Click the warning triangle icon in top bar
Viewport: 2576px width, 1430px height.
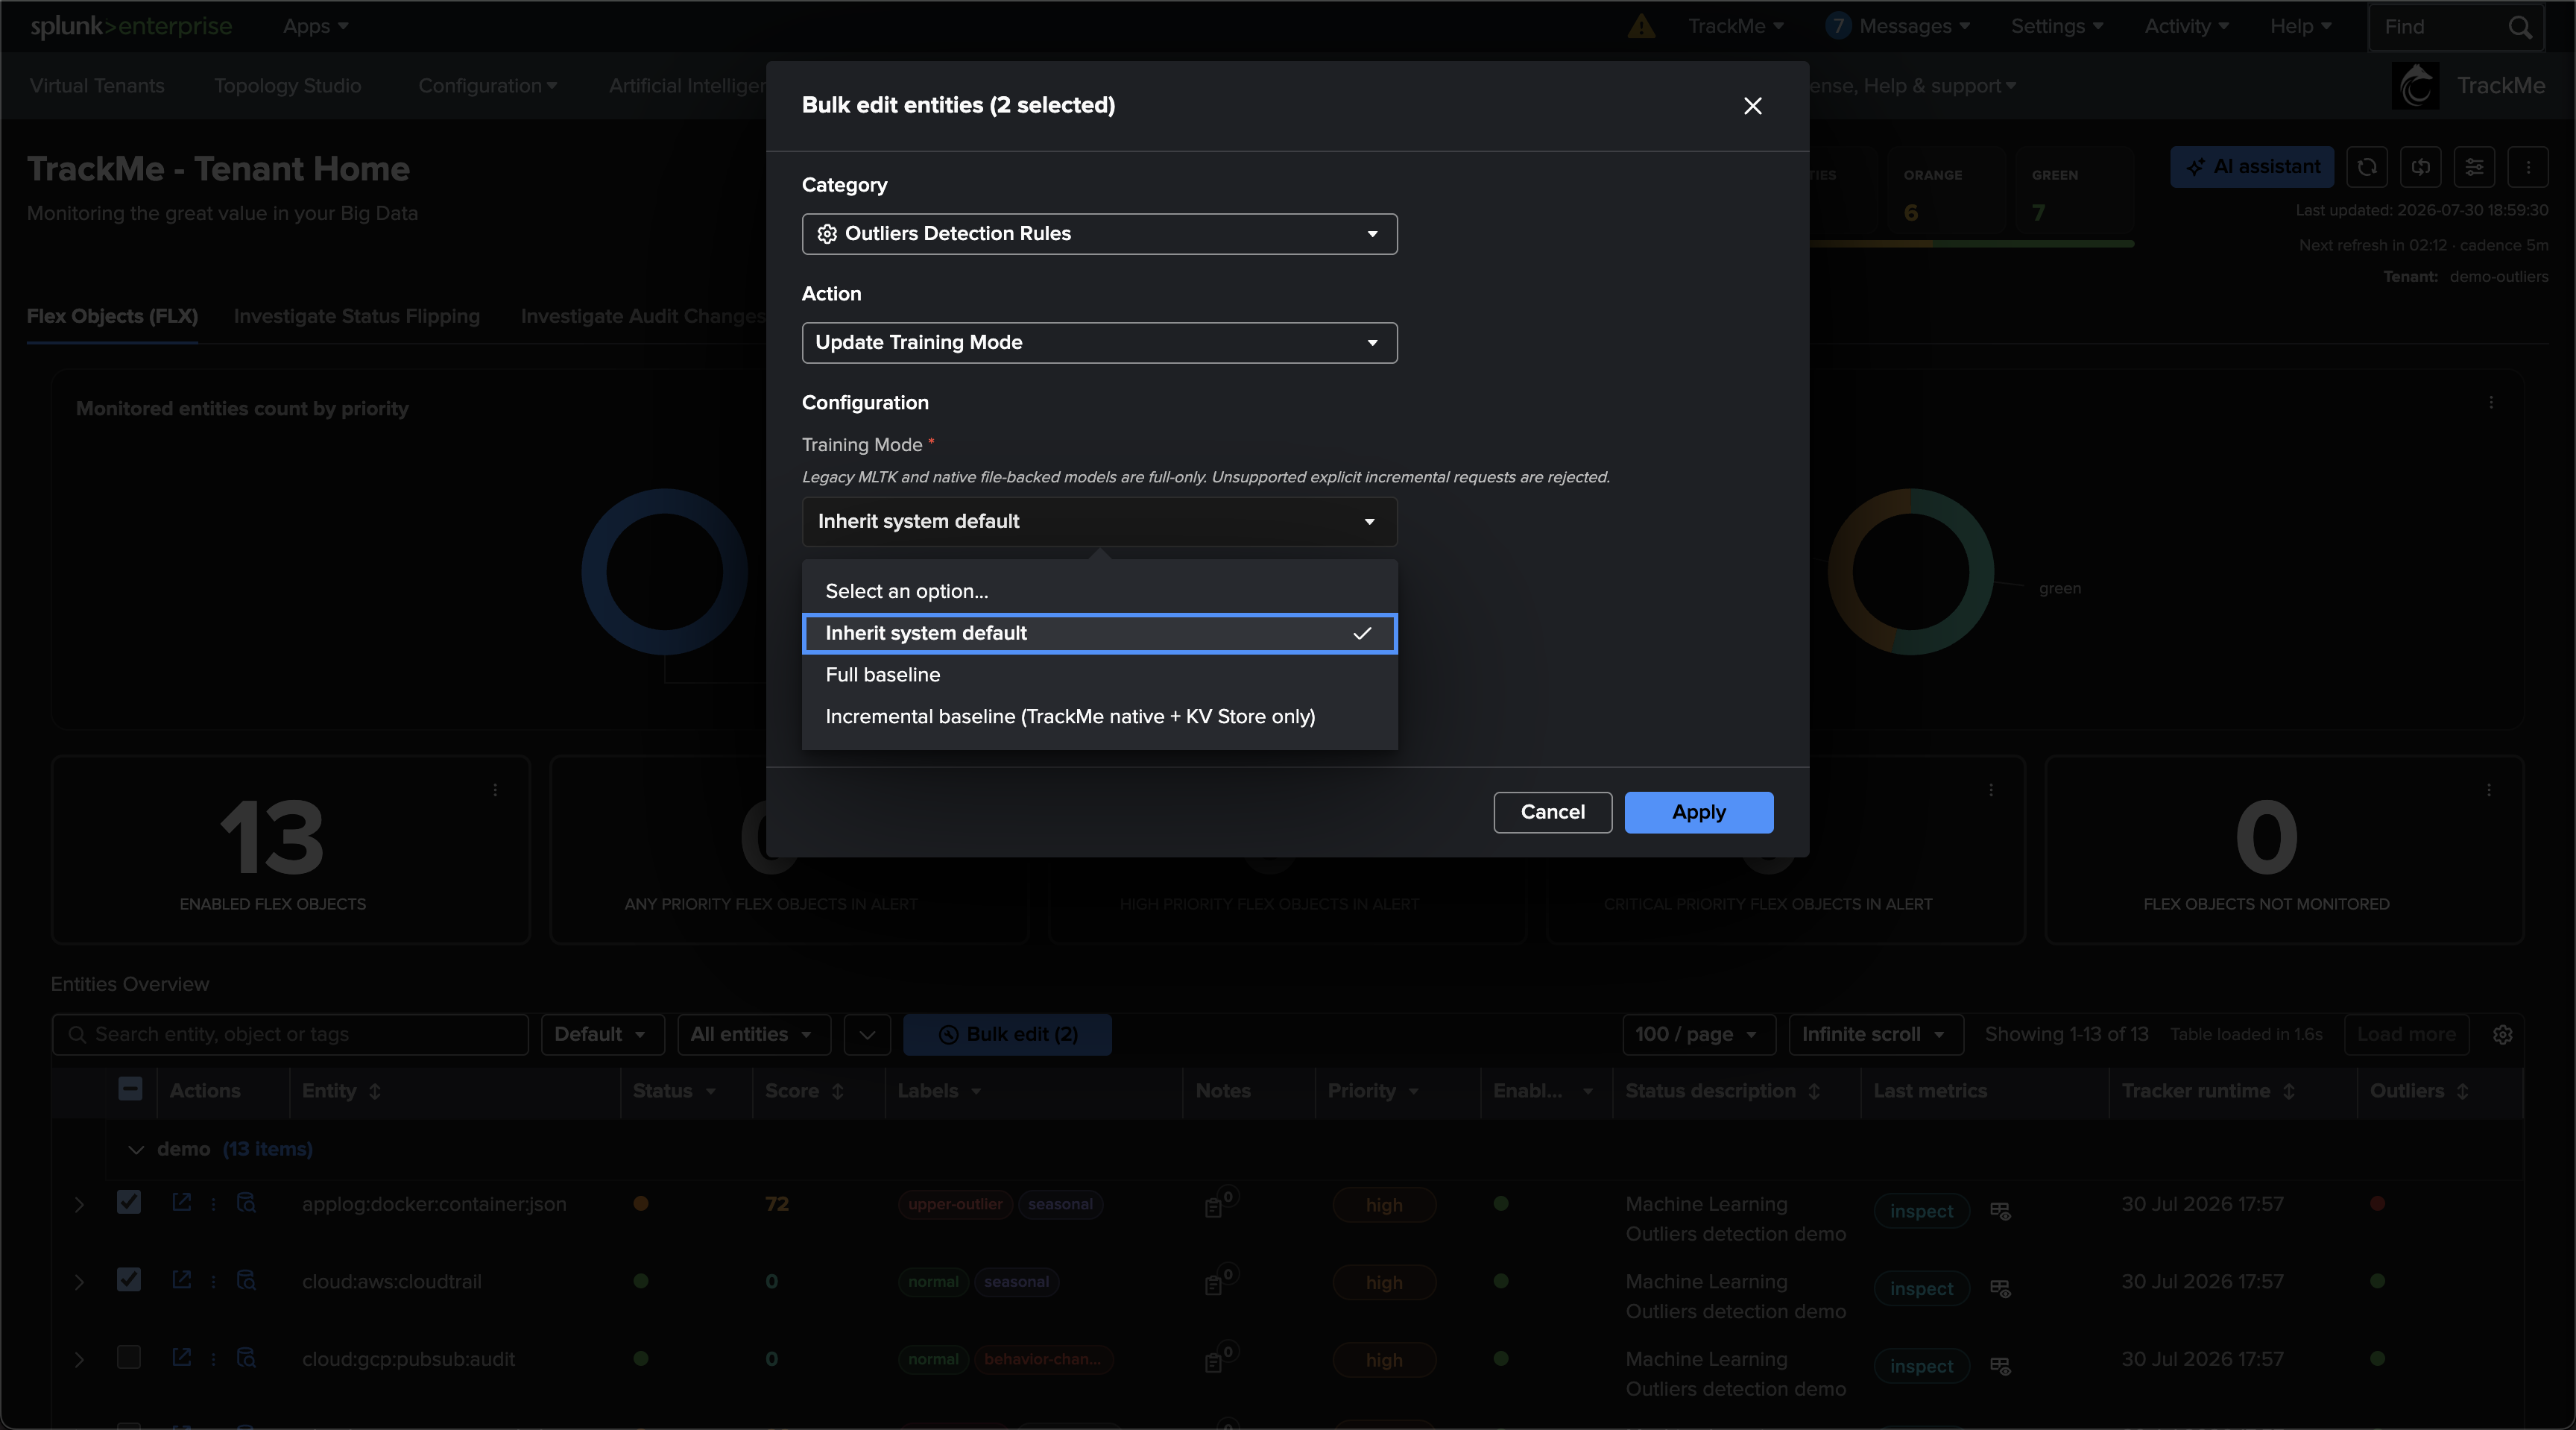[1641, 27]
